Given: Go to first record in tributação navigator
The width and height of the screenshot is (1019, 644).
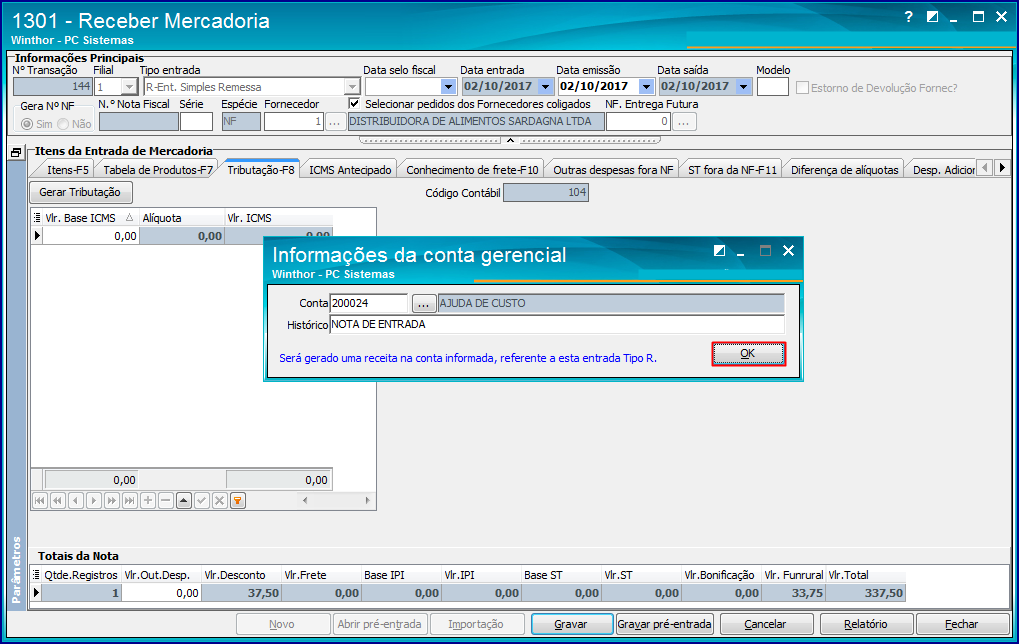Looking at the screenshot, I should (40, 500).
